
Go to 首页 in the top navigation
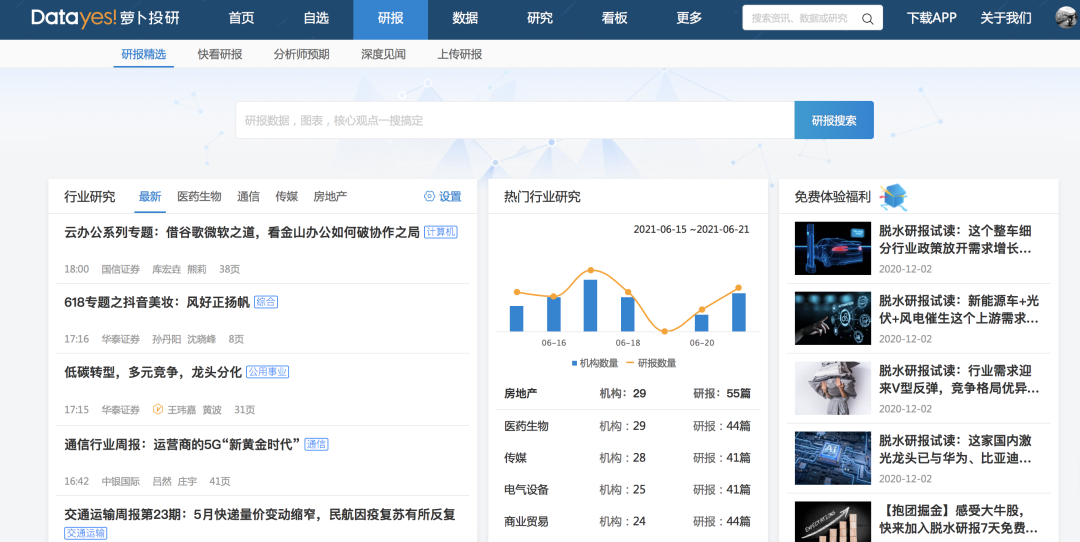(241, 19)
